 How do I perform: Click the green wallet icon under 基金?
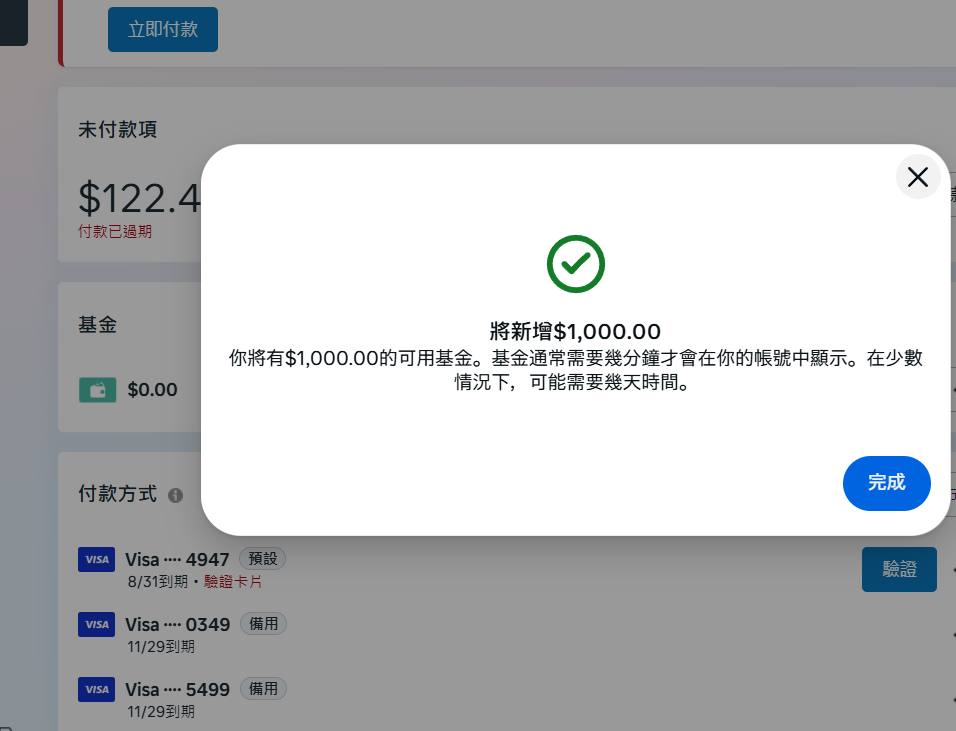coord(98,390)
